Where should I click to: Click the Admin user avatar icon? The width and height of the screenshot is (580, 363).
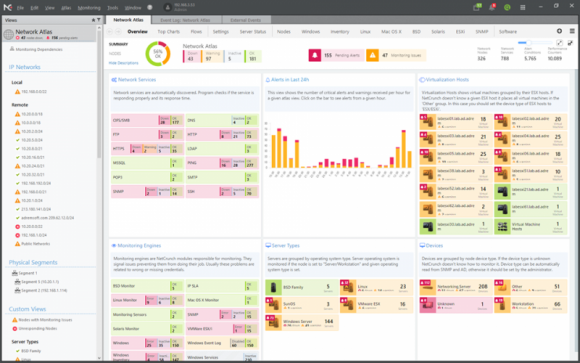pos(168,7)
